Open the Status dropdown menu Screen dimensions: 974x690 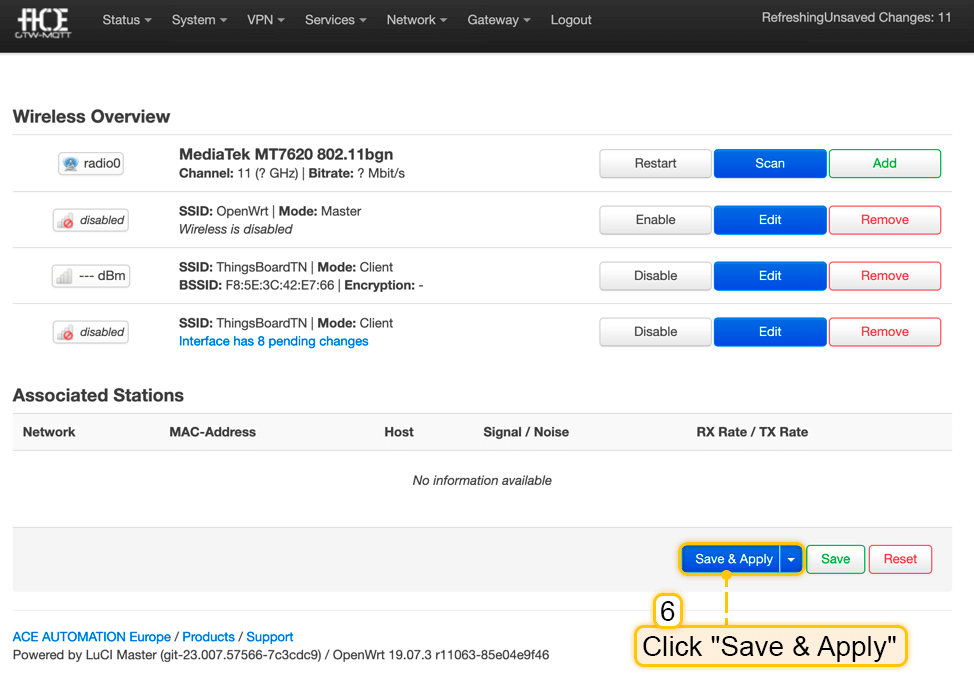pyautogui.click(x=127, y=20)
